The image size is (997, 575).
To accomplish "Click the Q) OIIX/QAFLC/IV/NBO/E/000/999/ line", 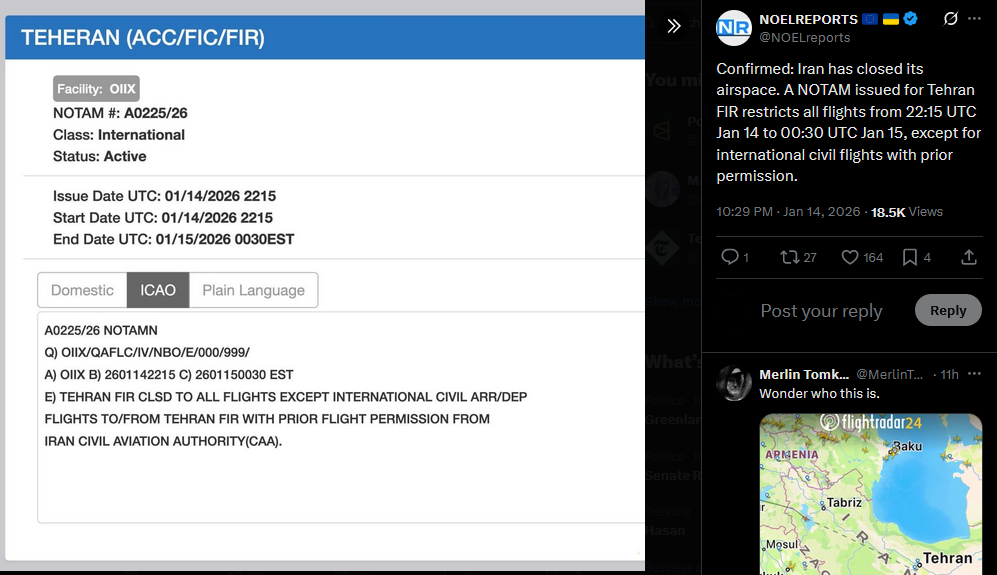I will (x=147, y=352).
